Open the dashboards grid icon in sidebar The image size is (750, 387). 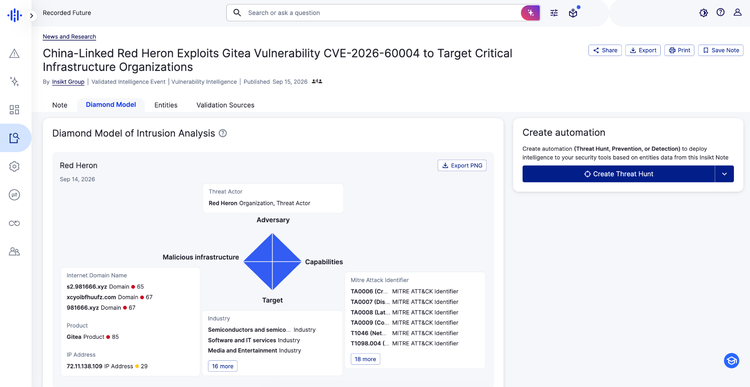(x=14, y=110)
